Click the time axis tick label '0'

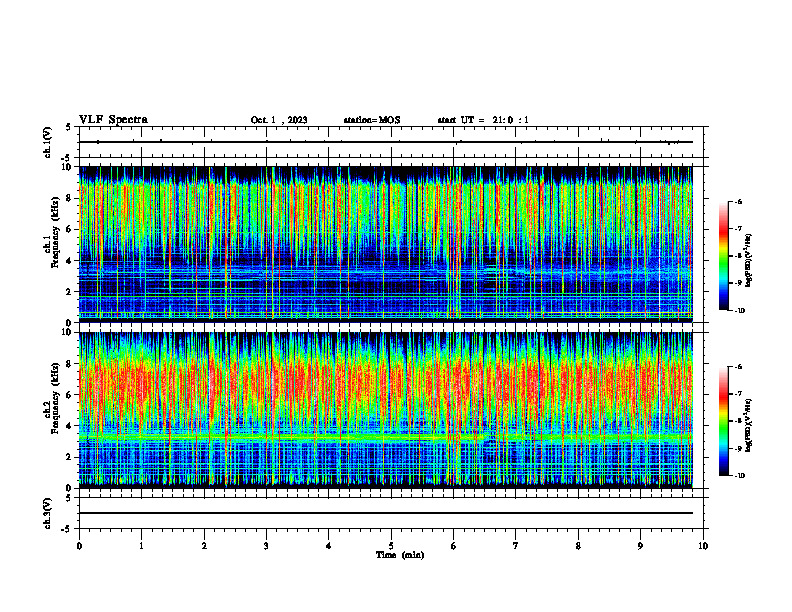pos(79,546)
